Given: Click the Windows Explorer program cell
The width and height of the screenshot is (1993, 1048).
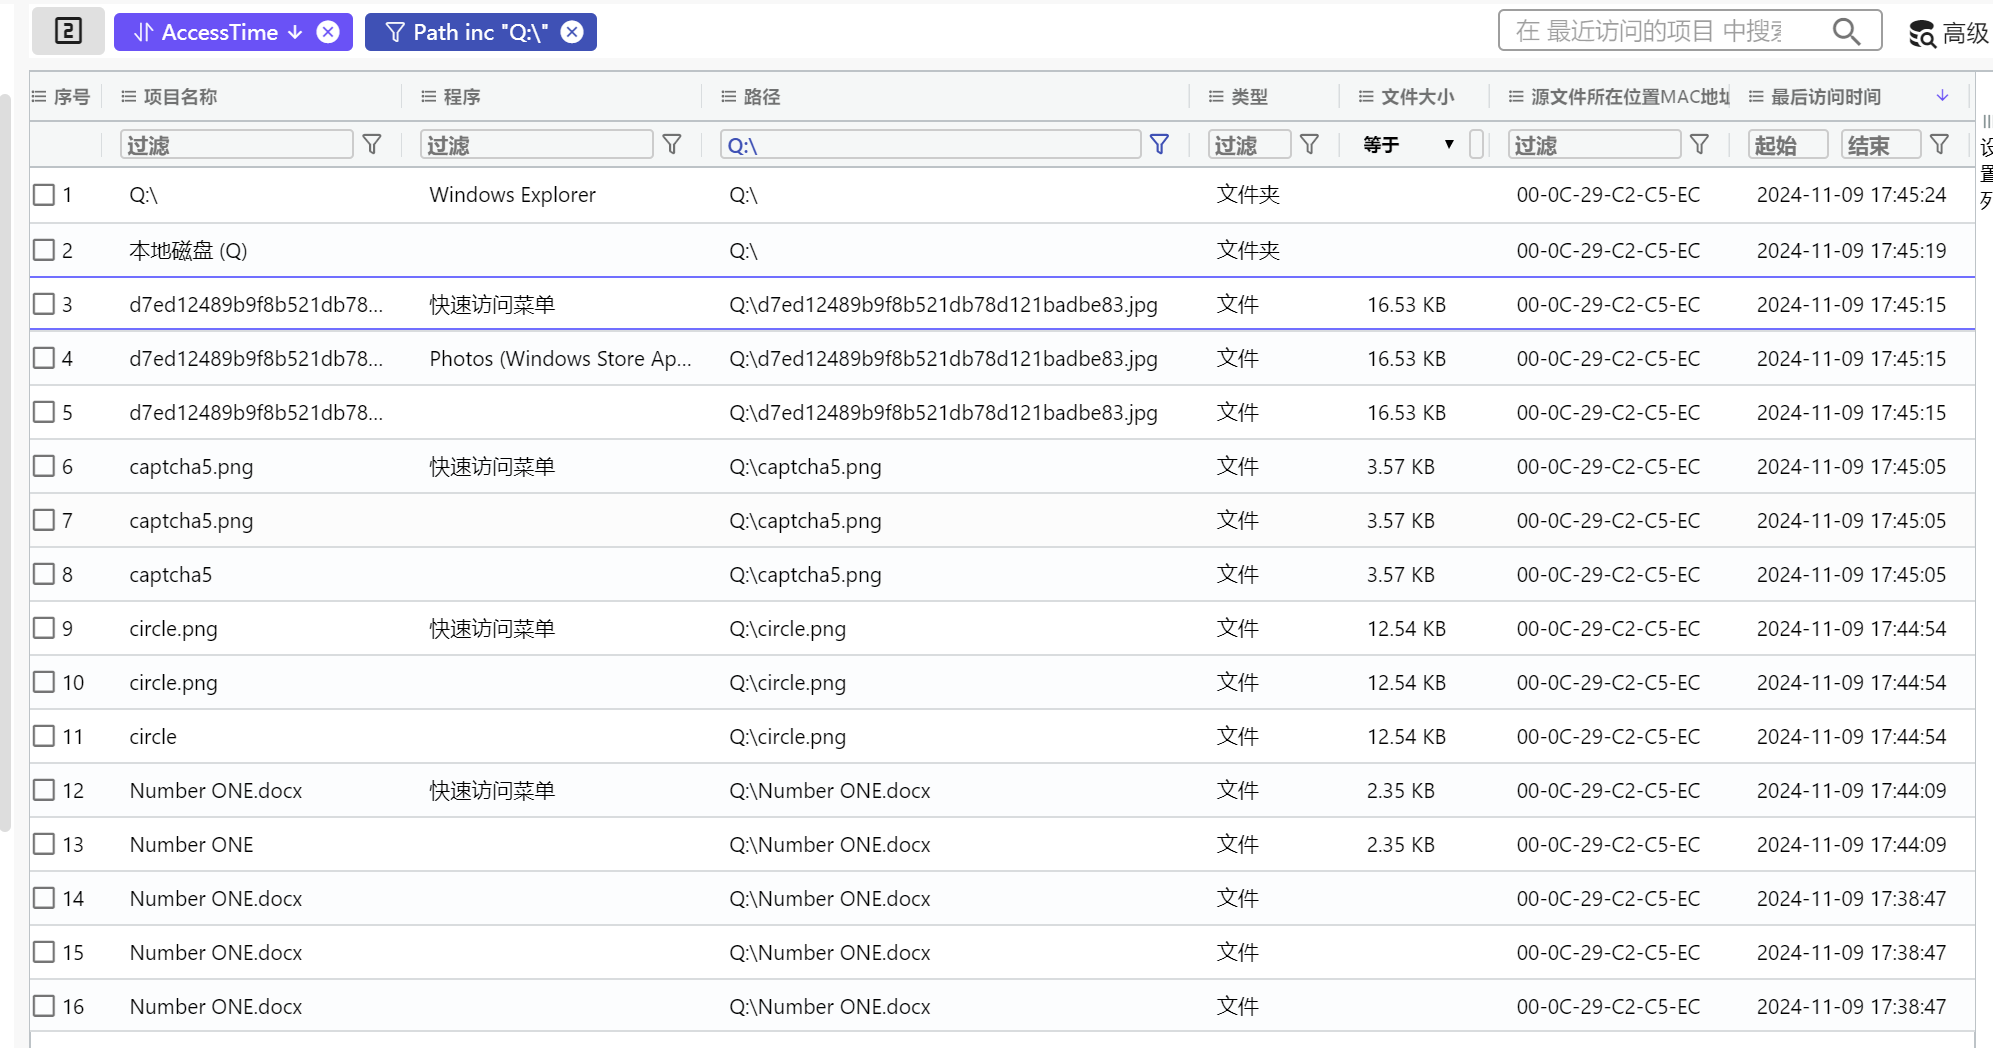Looking at the screenshot, I should [x=512, y=195].
